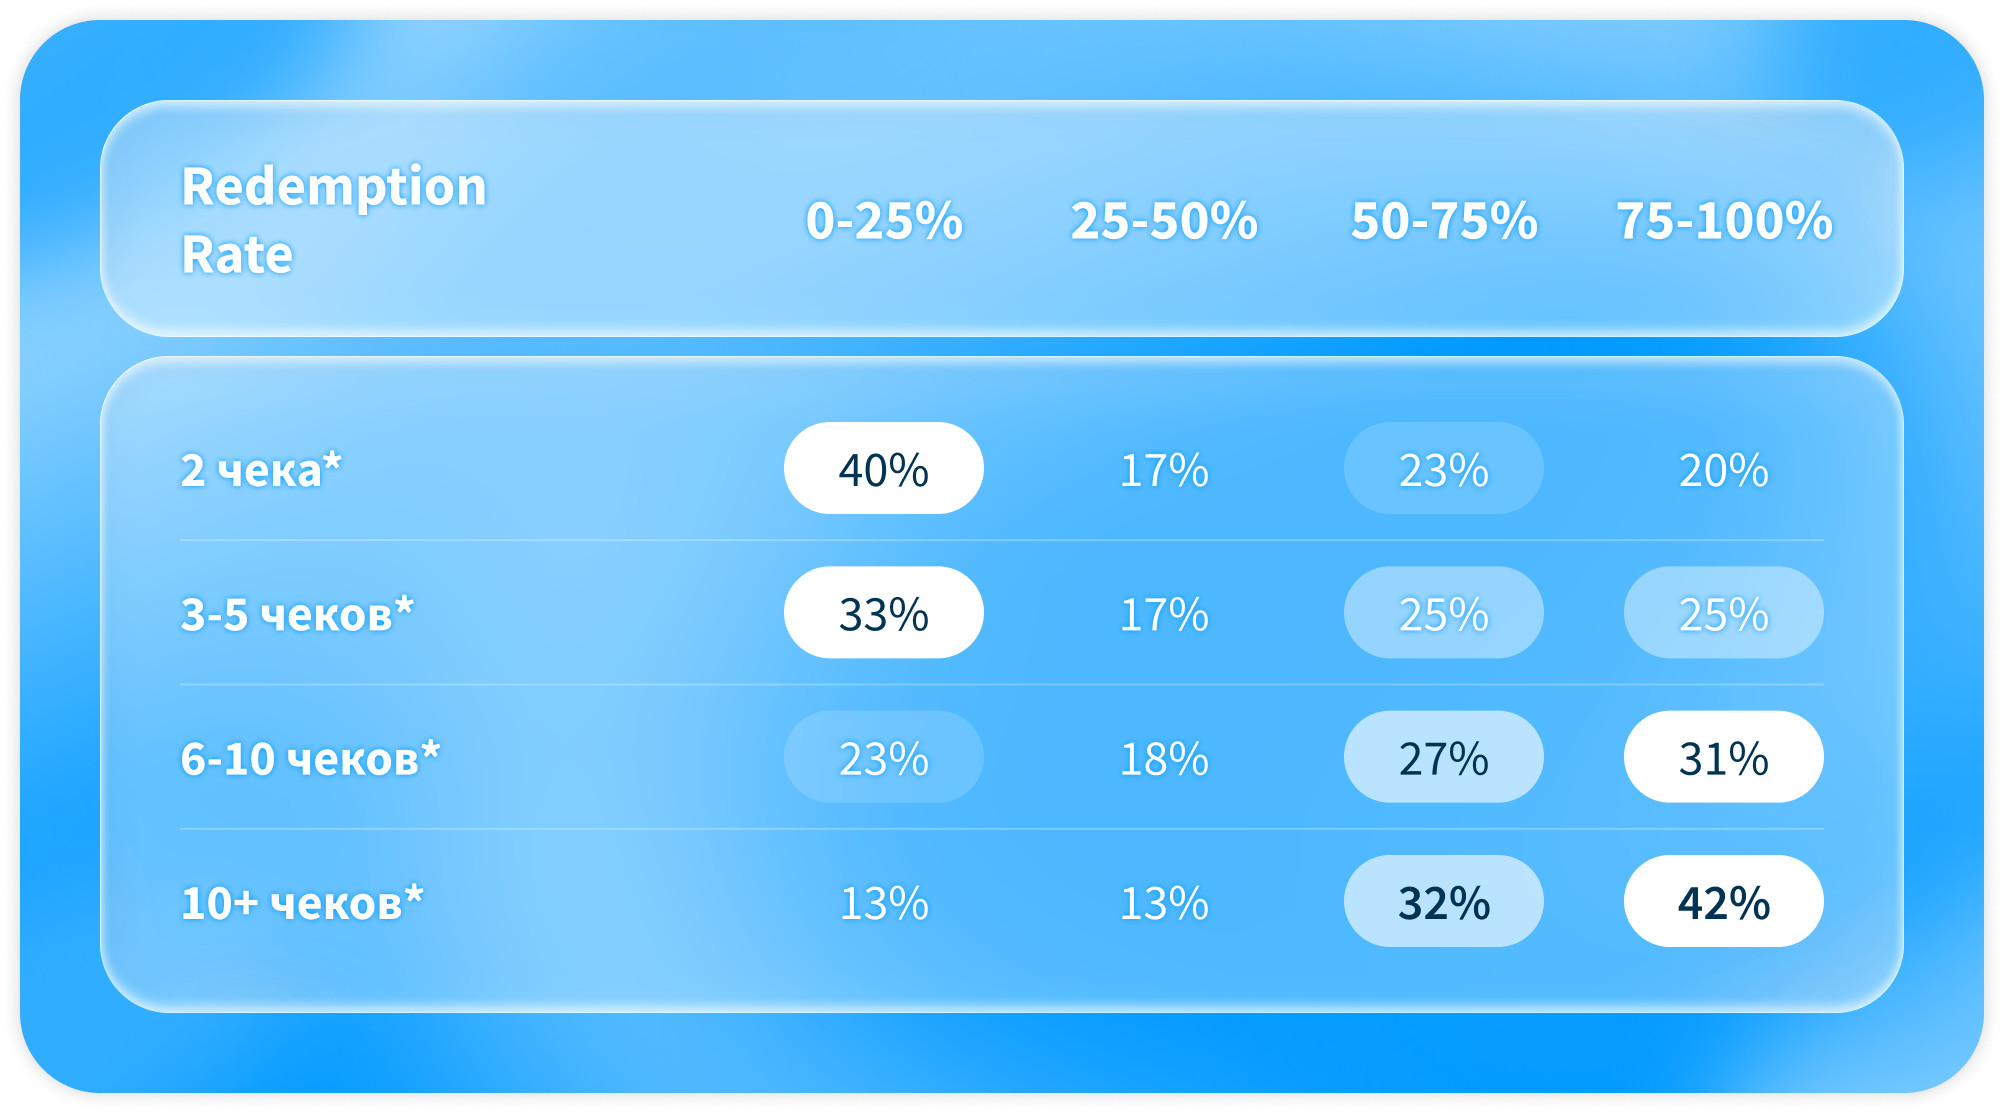Click 13% under the 0-25% column
The width and height of the screenshot is (2004, 1113).
pos(884,903)
